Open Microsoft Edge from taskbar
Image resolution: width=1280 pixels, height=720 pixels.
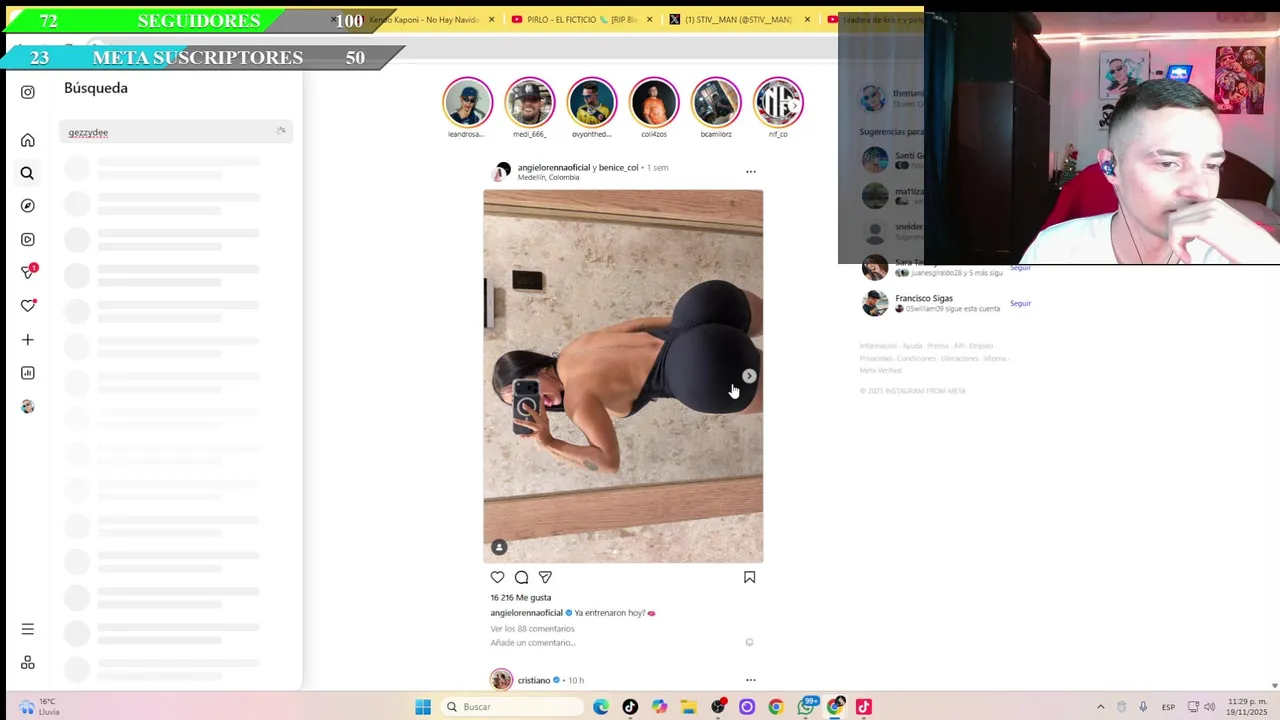[x=601, y=707]
